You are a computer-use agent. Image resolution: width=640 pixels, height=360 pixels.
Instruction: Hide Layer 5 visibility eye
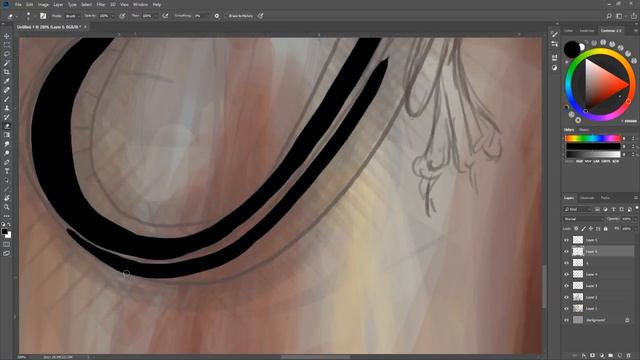pyautogui.click(x=566, y=240)
